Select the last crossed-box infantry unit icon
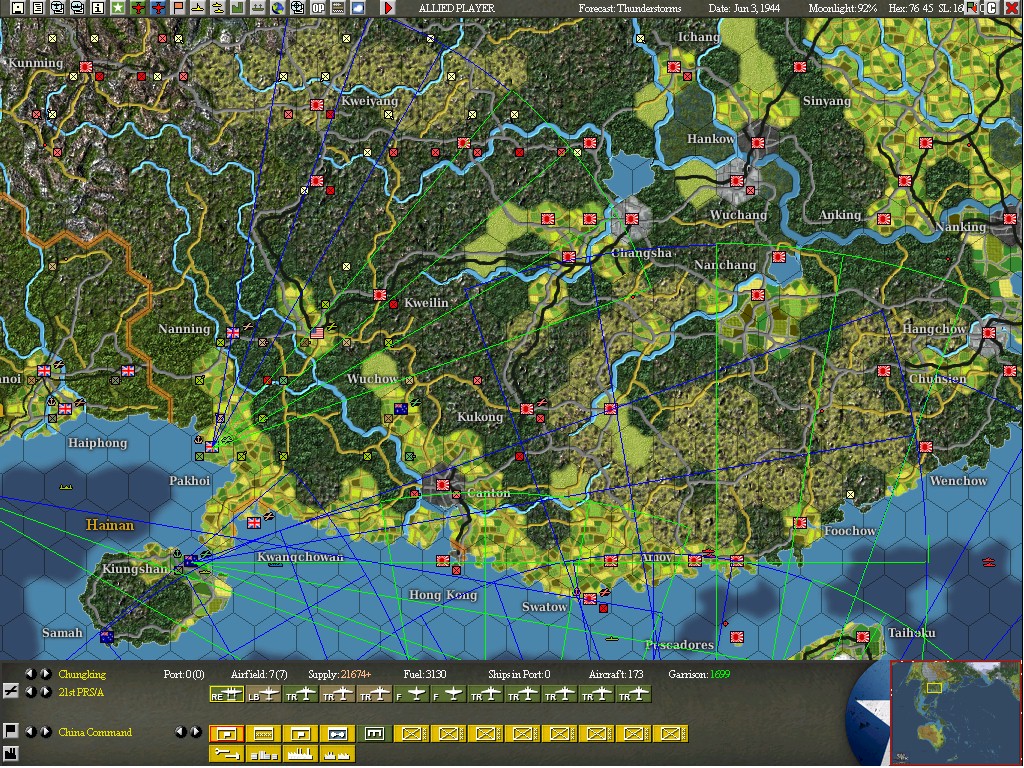Viewport: 1024px width, 768px height. coord(671,734)
